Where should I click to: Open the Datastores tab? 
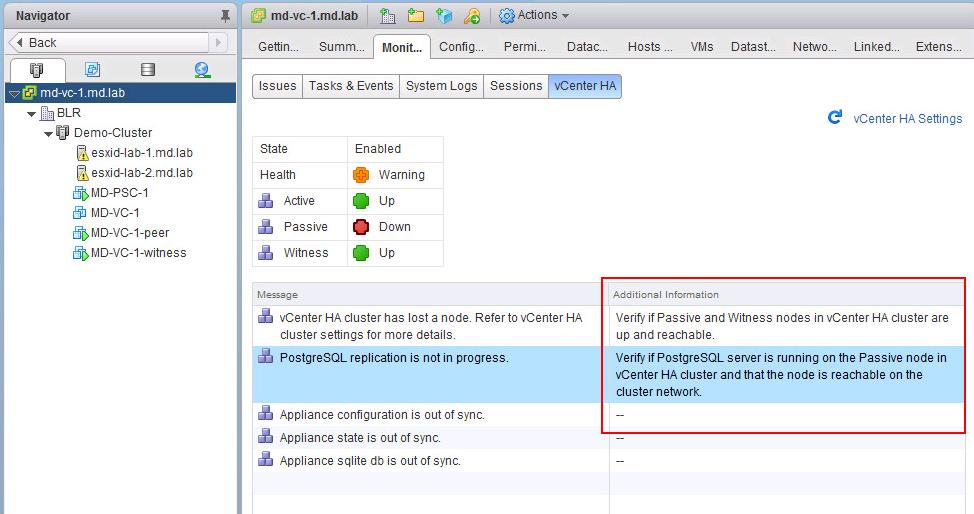(x=753, y=47)
